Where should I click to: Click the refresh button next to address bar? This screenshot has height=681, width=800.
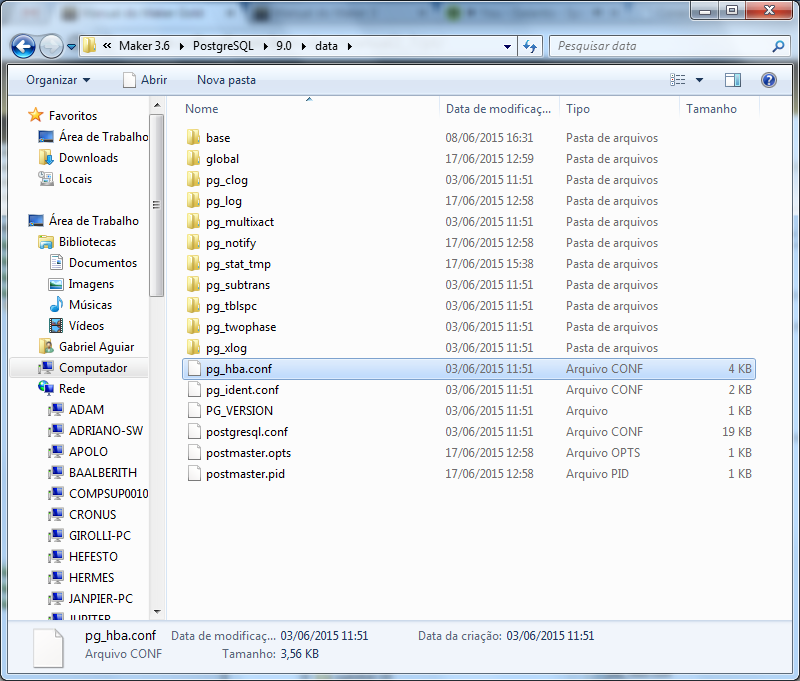coord(530,46)
